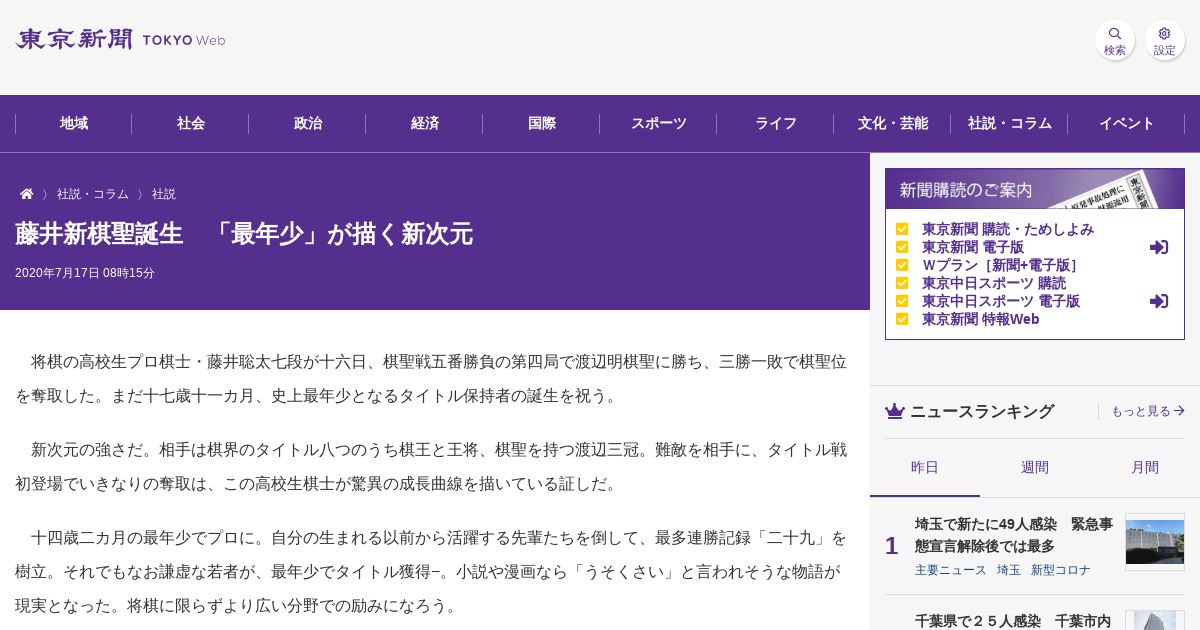Click the ranking number 1
Screen dimensions: 1200x630
point(891,546)
